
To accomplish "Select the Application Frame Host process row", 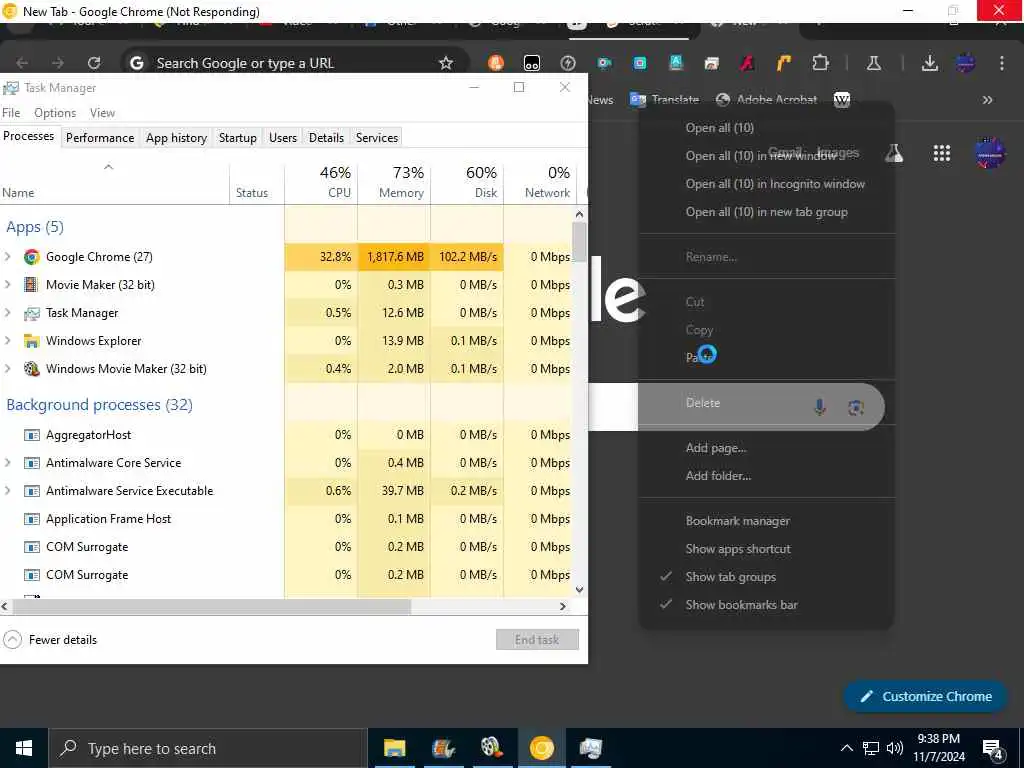I will pos(286,519).
